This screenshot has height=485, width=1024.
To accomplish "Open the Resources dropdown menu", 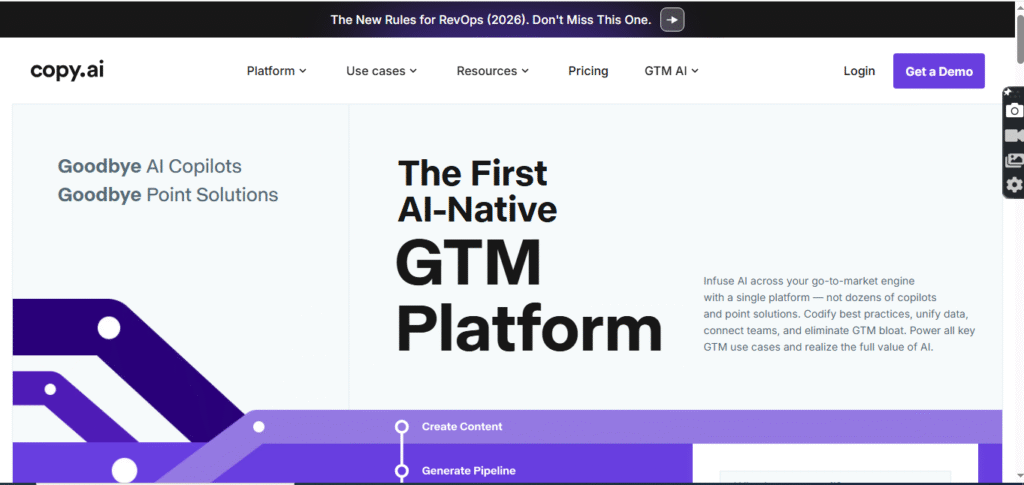I will (492, 71).
